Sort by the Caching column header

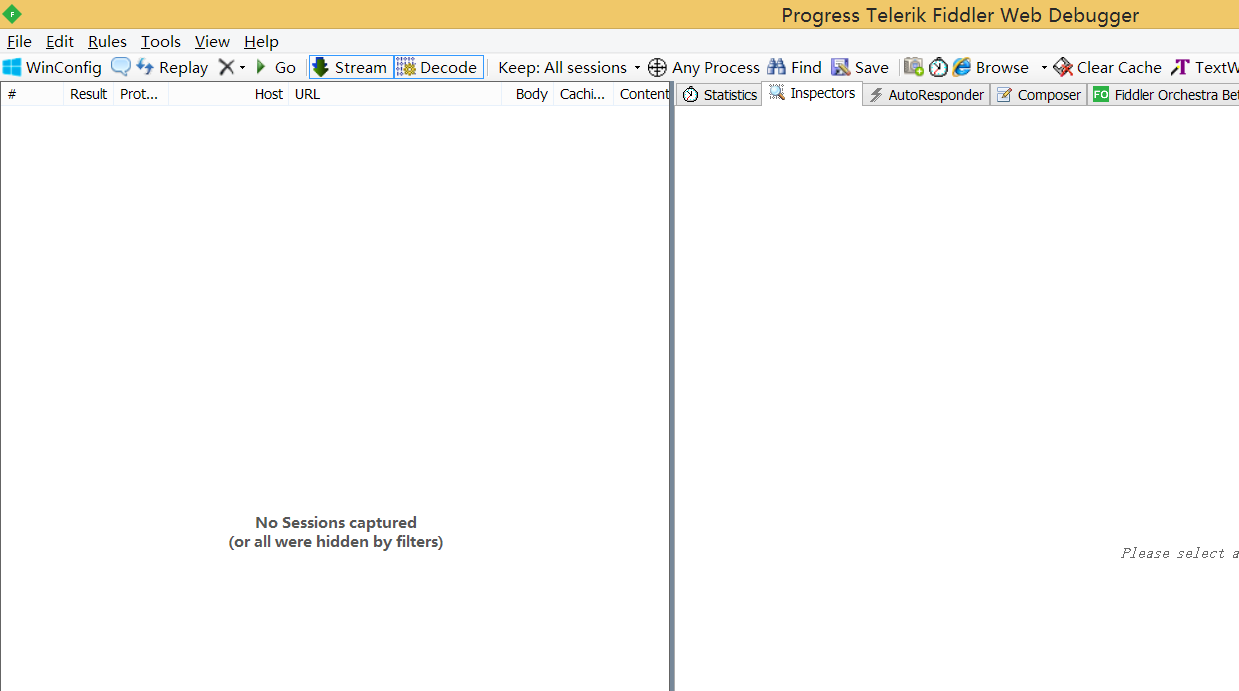click(583, 94)
